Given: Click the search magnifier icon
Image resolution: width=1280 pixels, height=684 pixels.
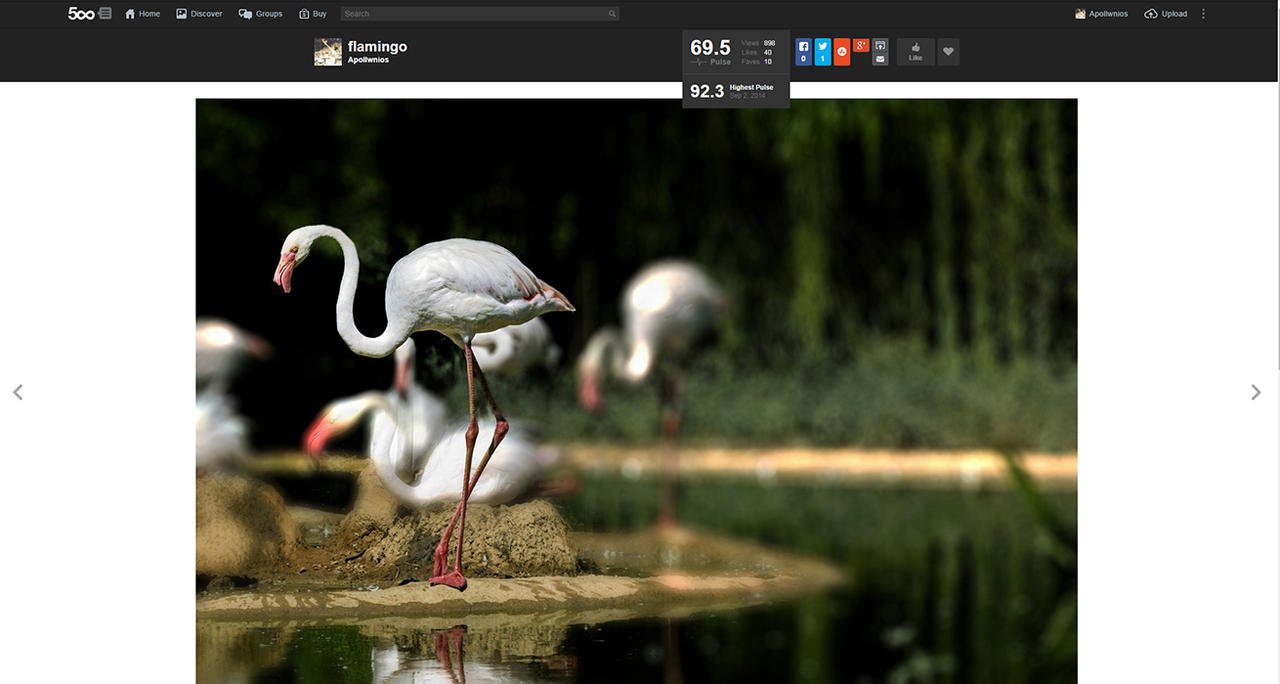Looking at the screenshot, I should click(x=612, y=14).
